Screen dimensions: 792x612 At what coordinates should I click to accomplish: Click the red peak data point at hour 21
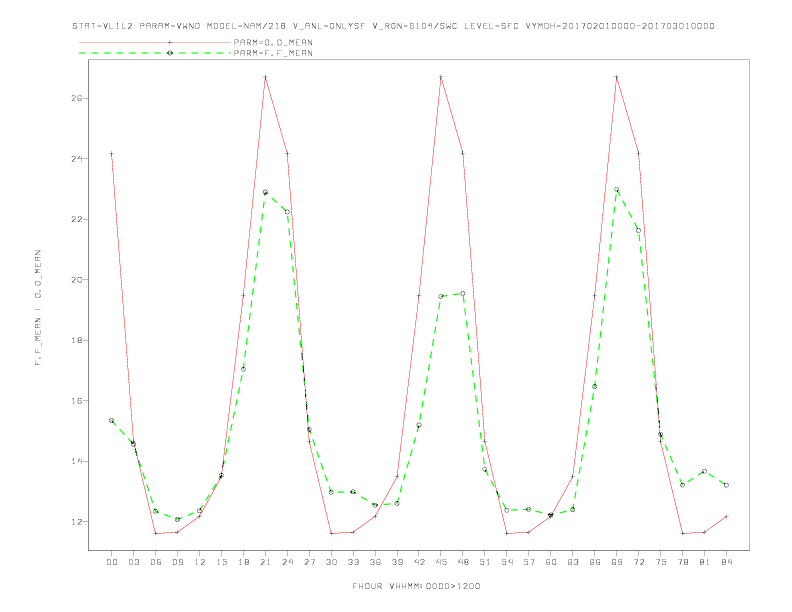[x=265, y=77]
